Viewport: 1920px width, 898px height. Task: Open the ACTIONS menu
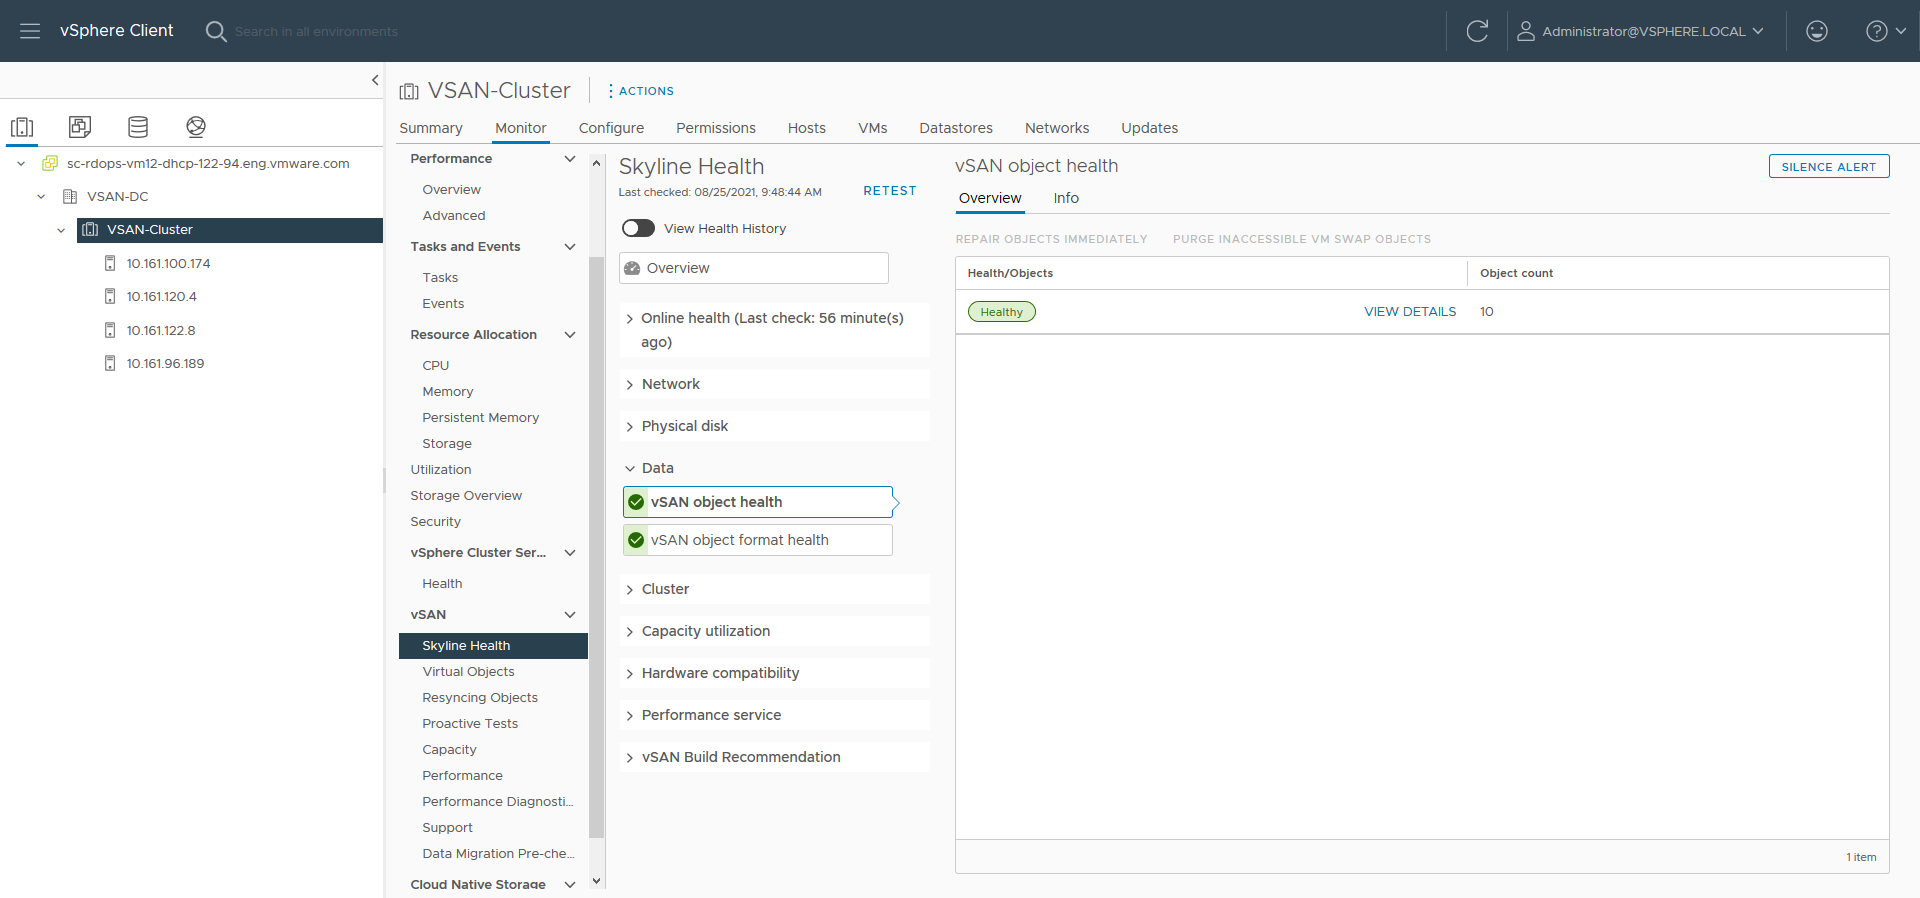point(641,91)
